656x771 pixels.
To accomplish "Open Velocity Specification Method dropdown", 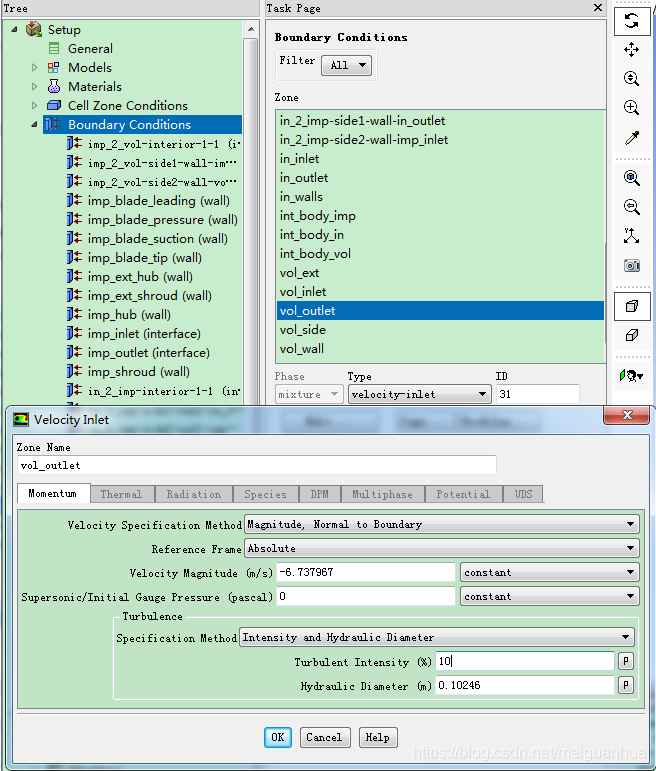I will click(441, 524).
